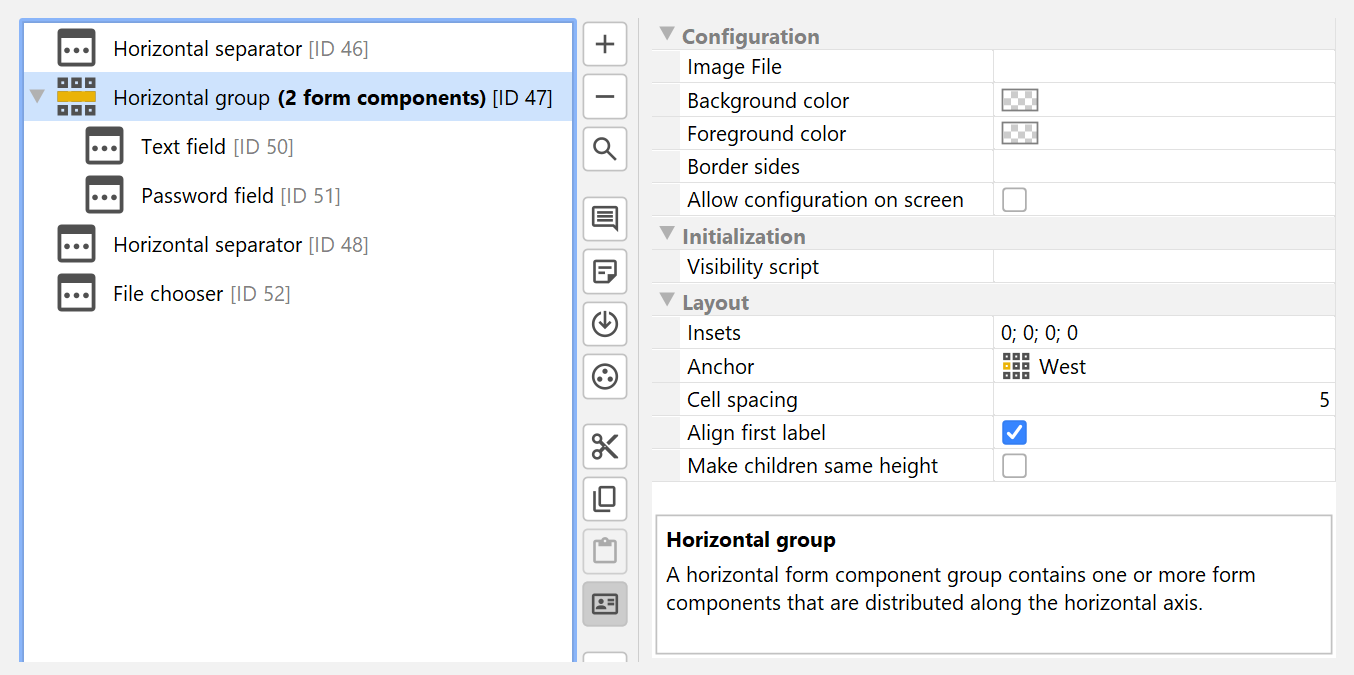The height and width of the screenshot is (675, 1354).
Task: Click the comment bubble toolbar icon
Action: click(605, 219)
